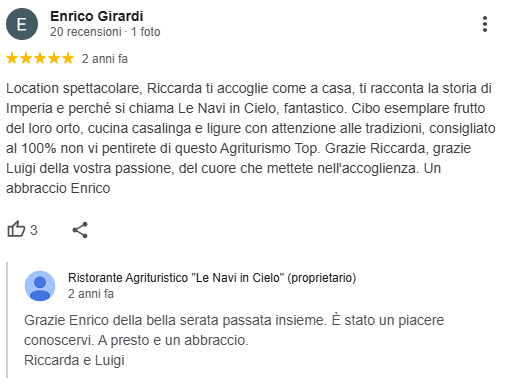Open the three-dot menu for Enrico's review
The image size is (507, 387).
pos(485,24)
